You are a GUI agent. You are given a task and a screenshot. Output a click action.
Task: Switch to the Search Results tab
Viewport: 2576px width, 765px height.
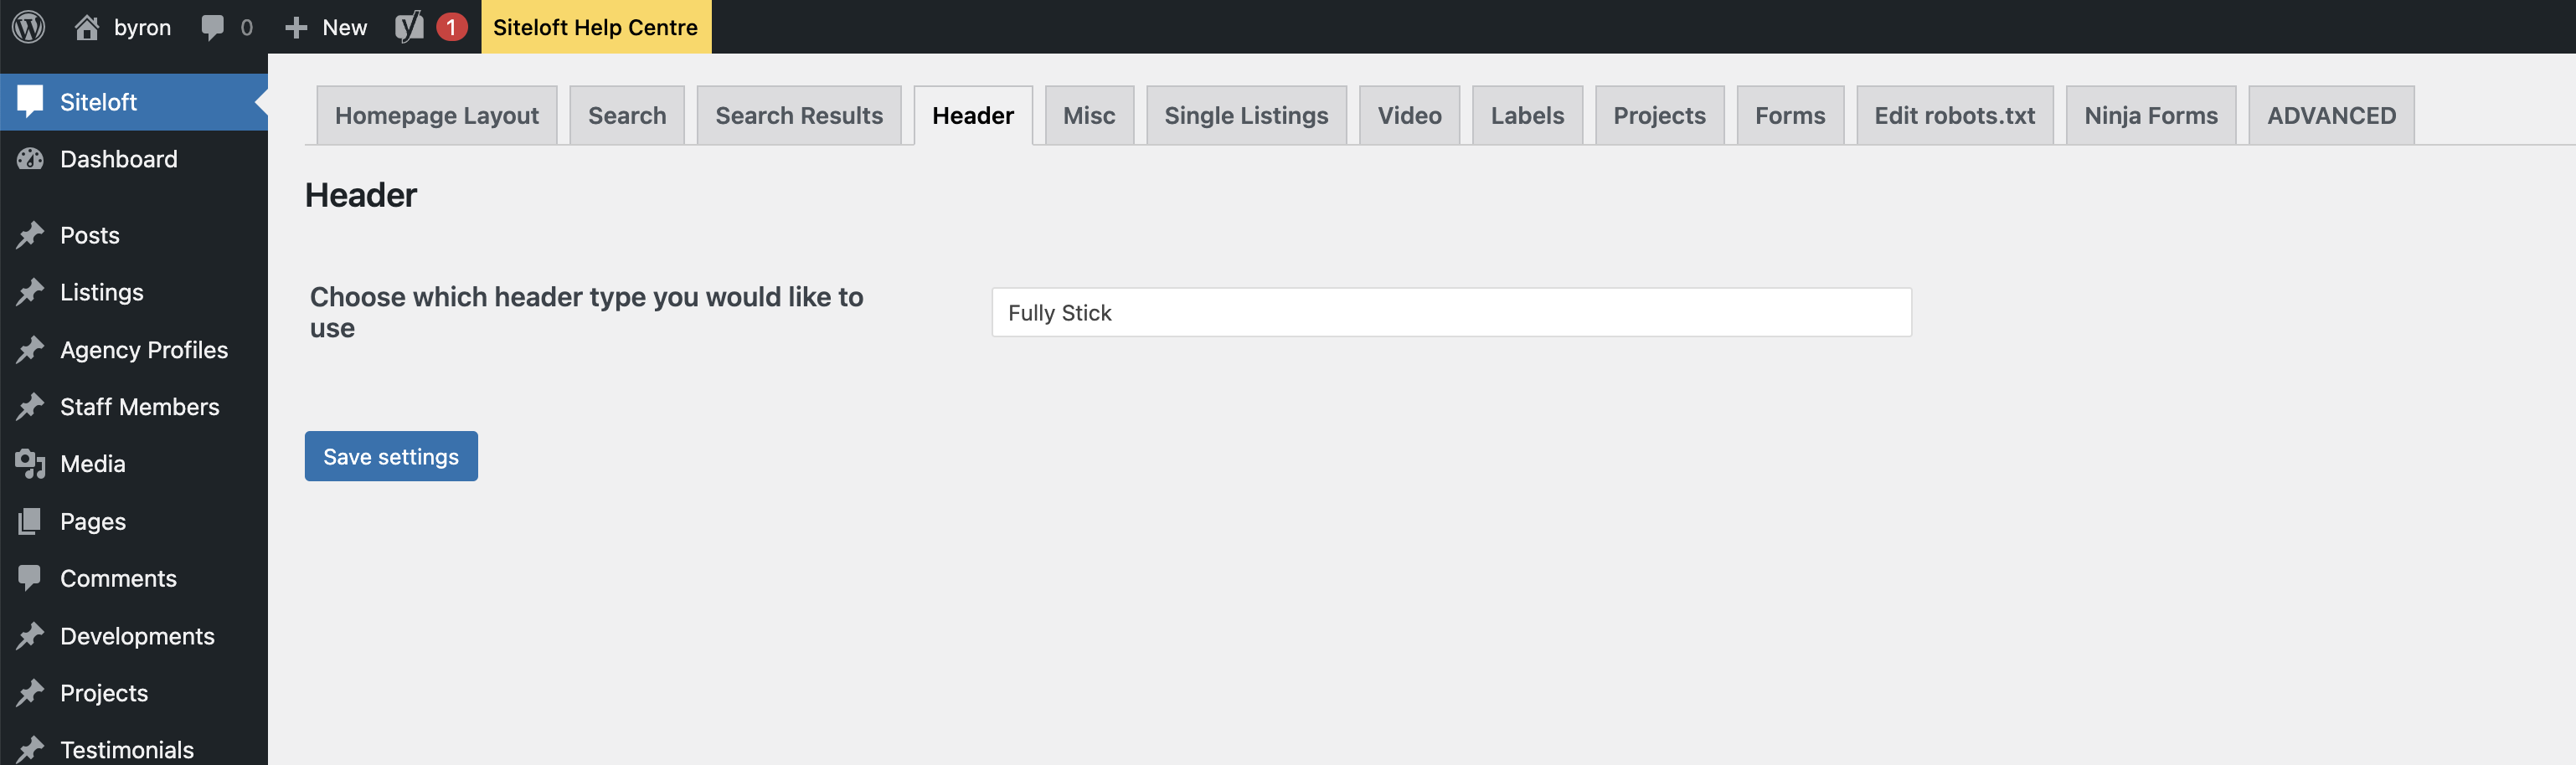pos(799,116)
